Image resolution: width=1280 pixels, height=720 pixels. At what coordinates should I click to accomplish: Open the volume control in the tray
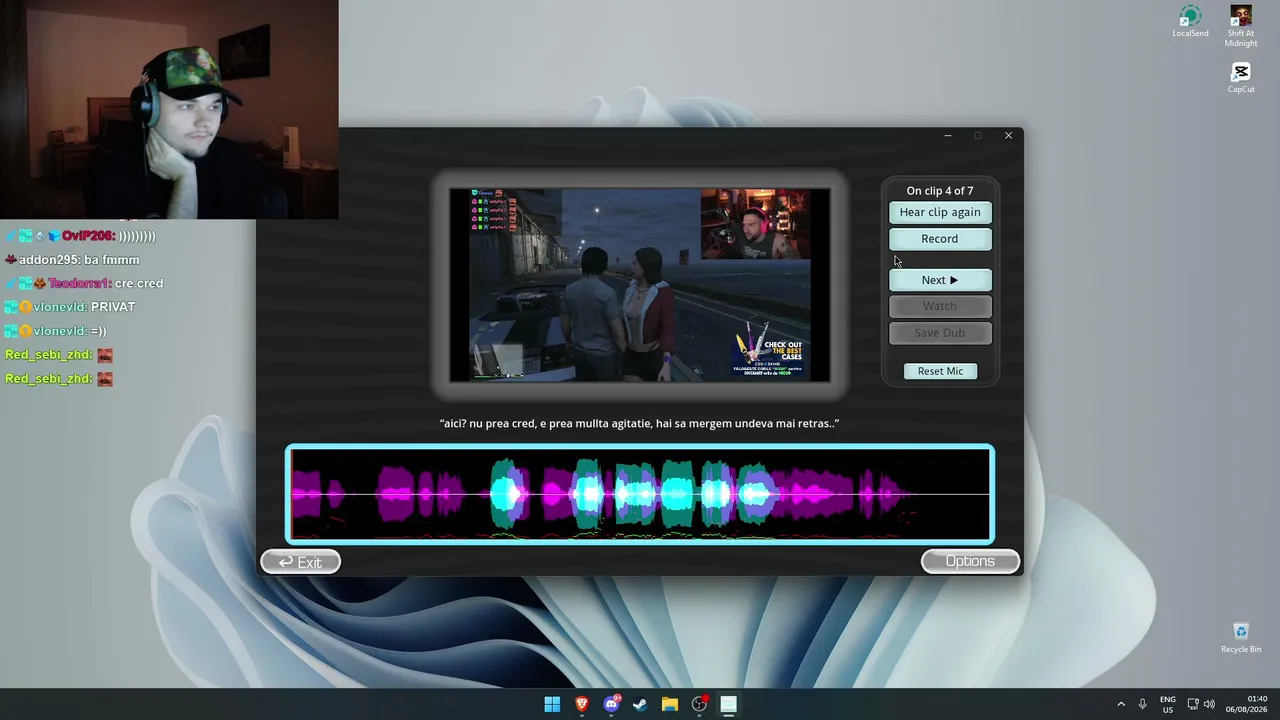pyautogui.click(x=1209, y=704)
